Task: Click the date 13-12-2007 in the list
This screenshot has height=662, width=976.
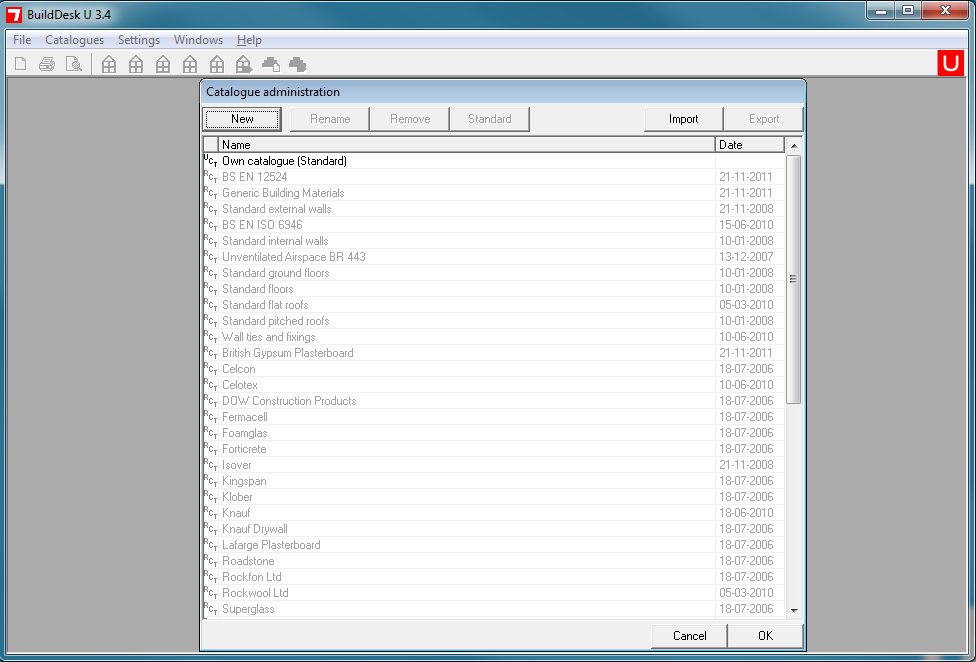Action: [x=746, y=257]
